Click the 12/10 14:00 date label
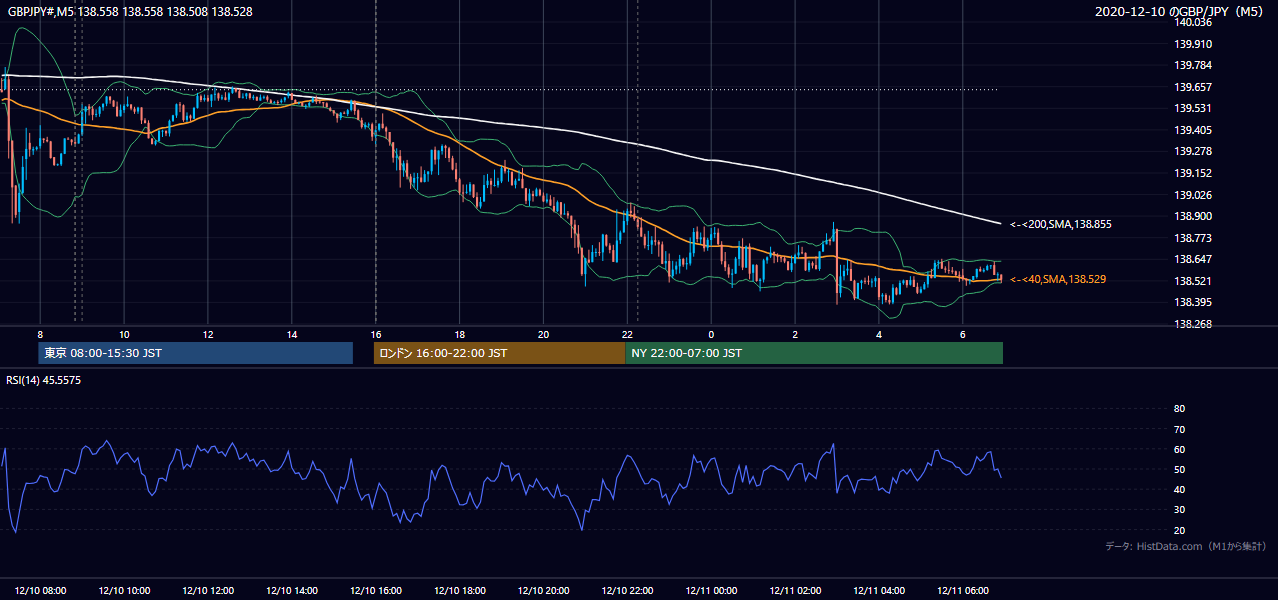 pos(293,591)
